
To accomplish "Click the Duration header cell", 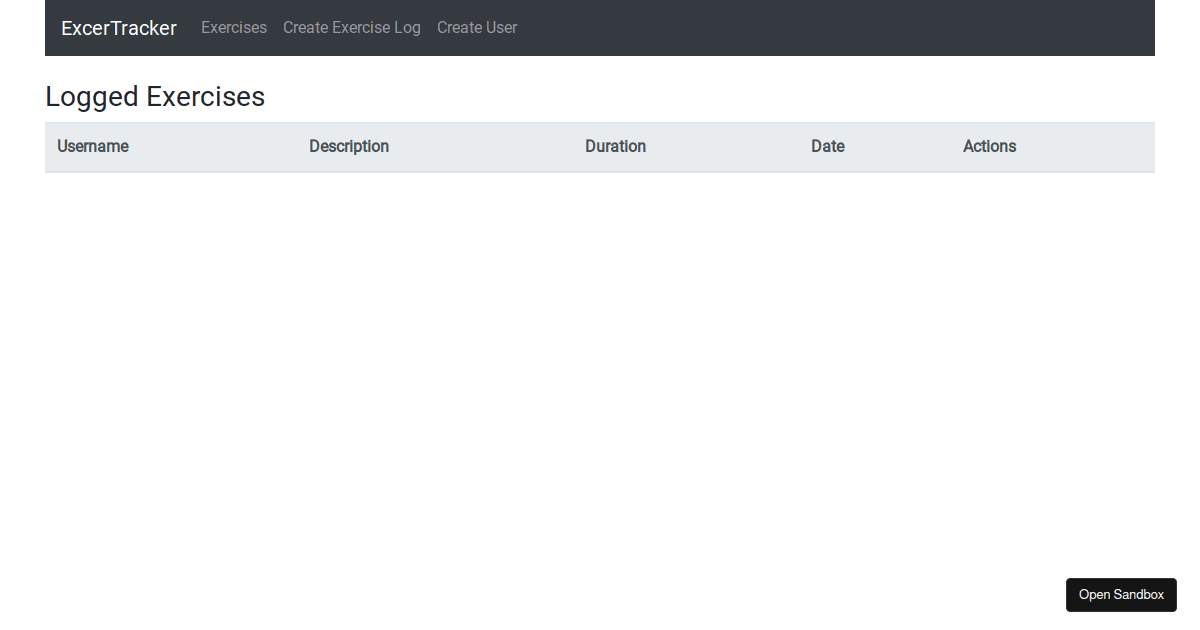I will [615, 146].
